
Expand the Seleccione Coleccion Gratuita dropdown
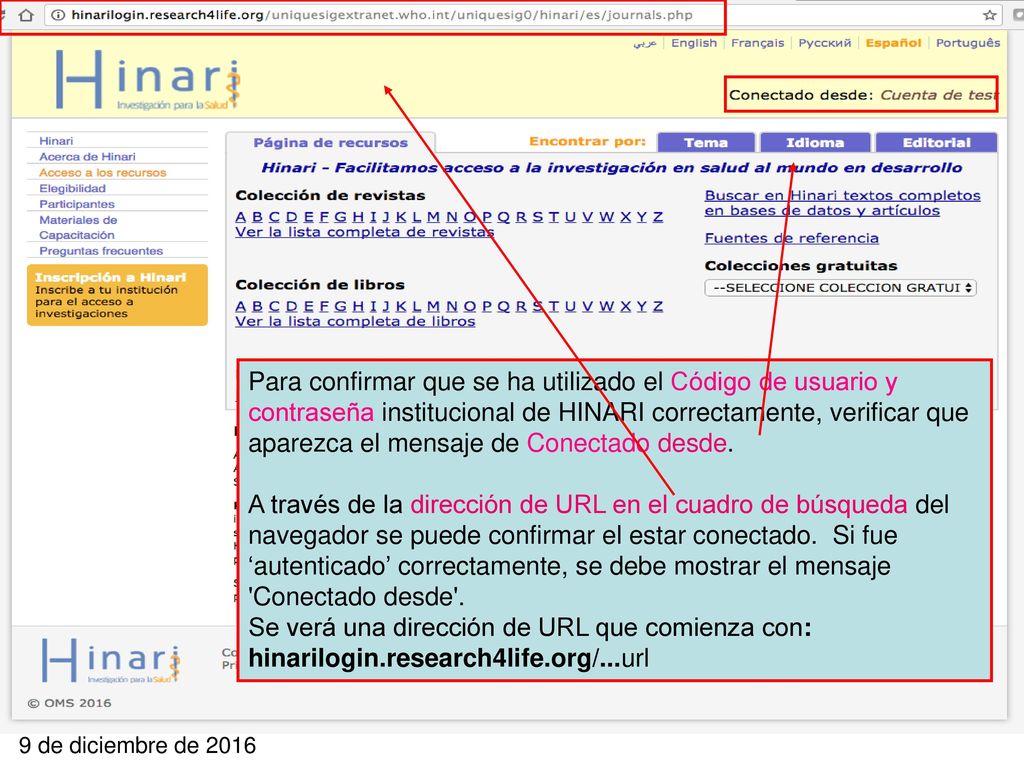[x=840, y=288]
